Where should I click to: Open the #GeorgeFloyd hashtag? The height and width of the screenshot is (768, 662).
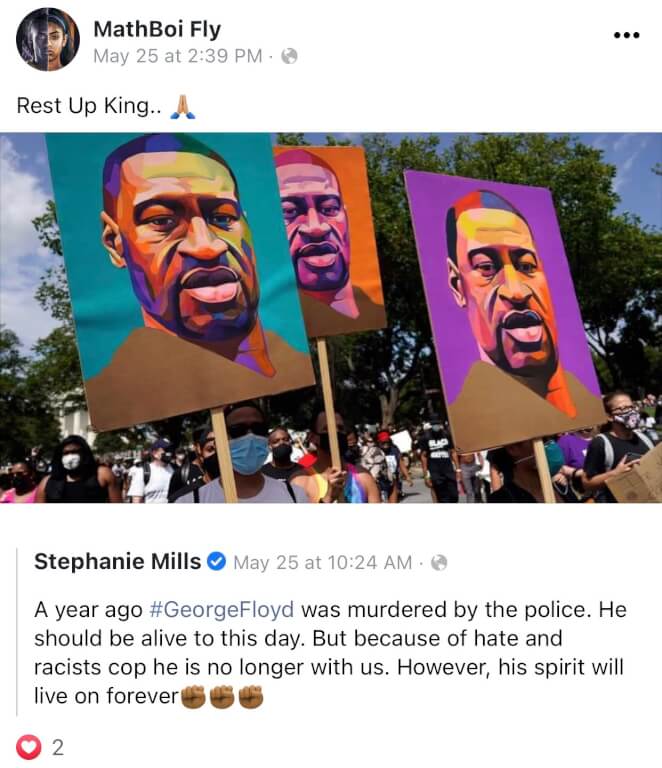[x=221, y=610]
